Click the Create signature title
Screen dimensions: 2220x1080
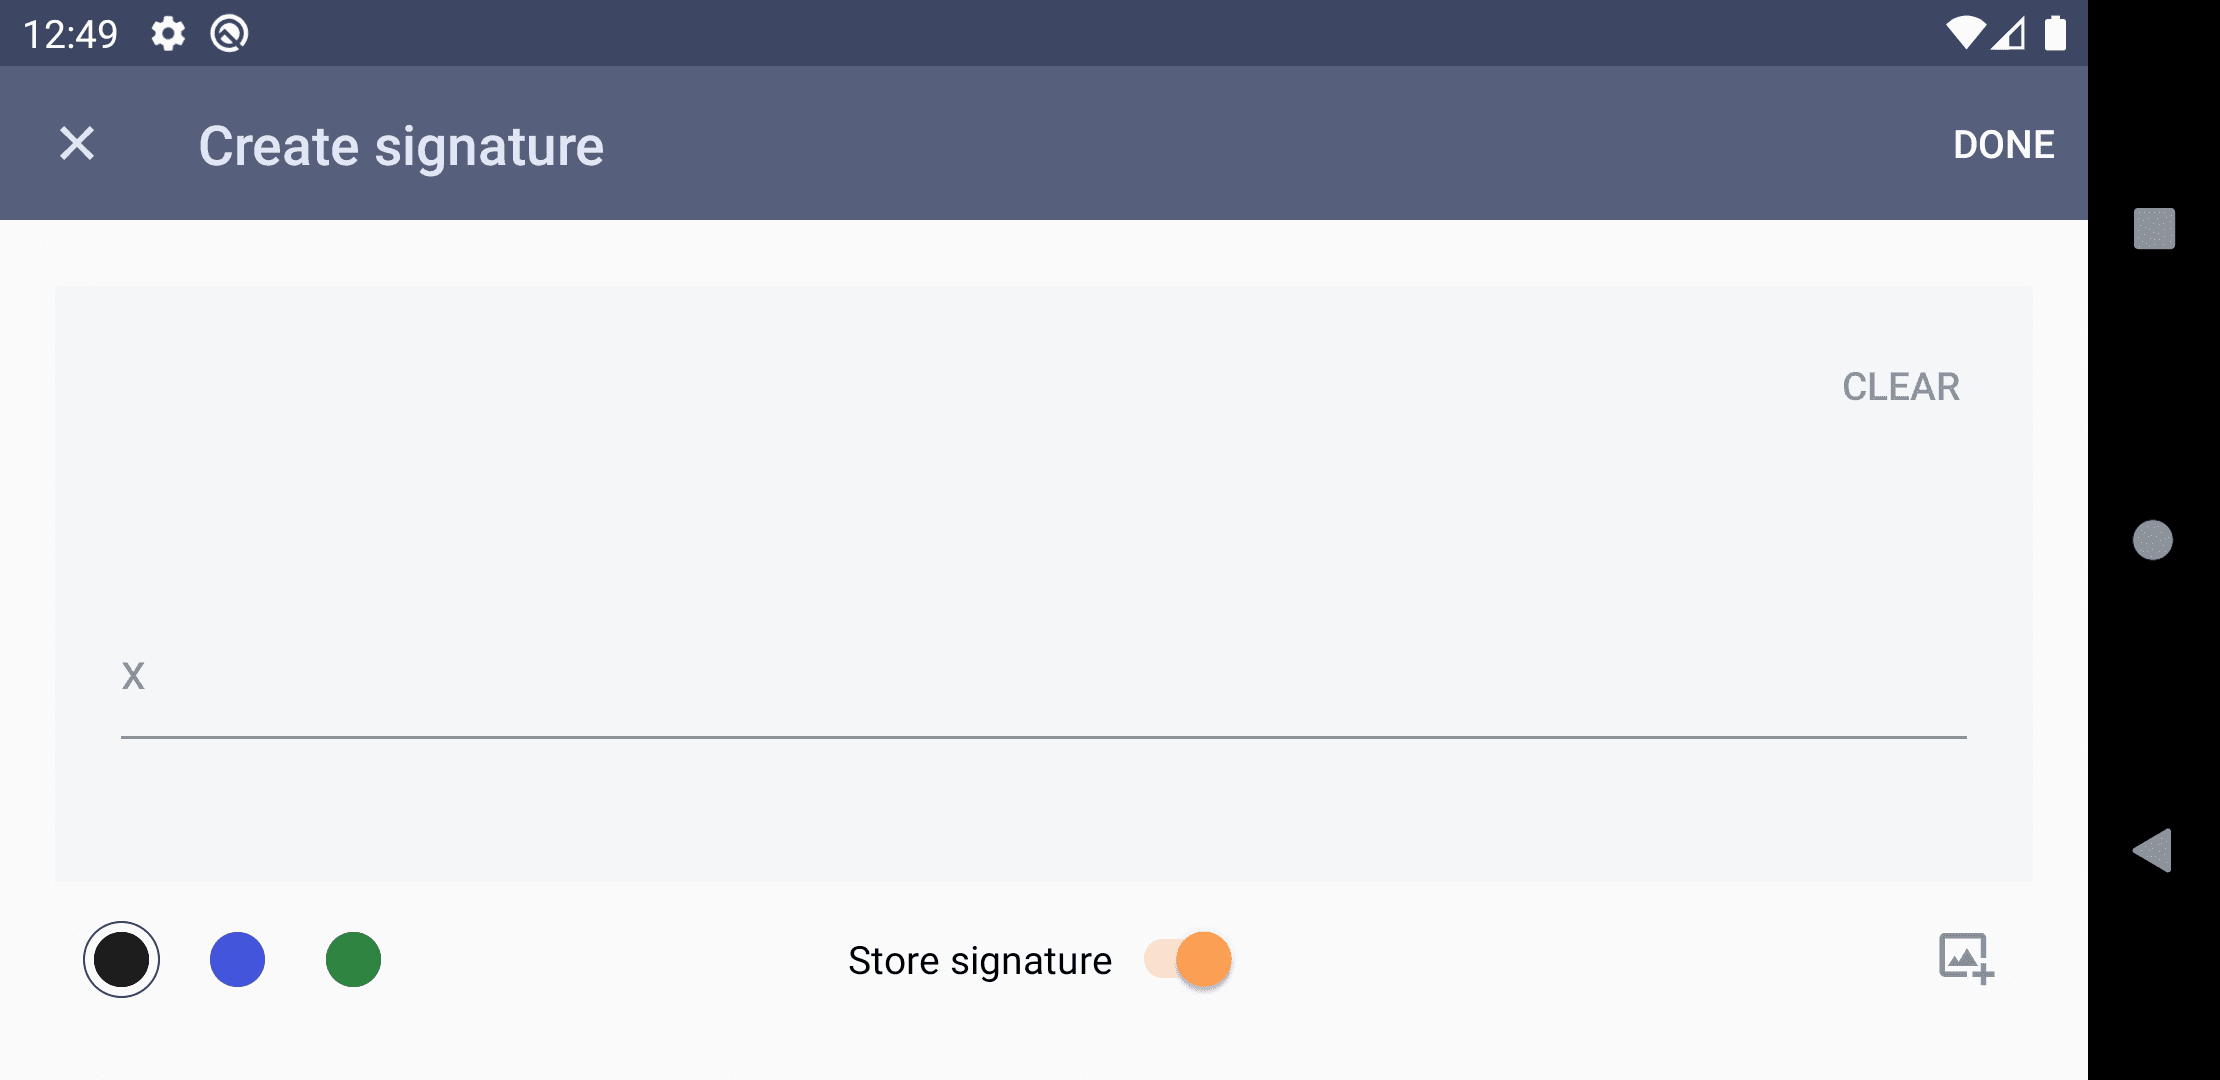[401, 146]
